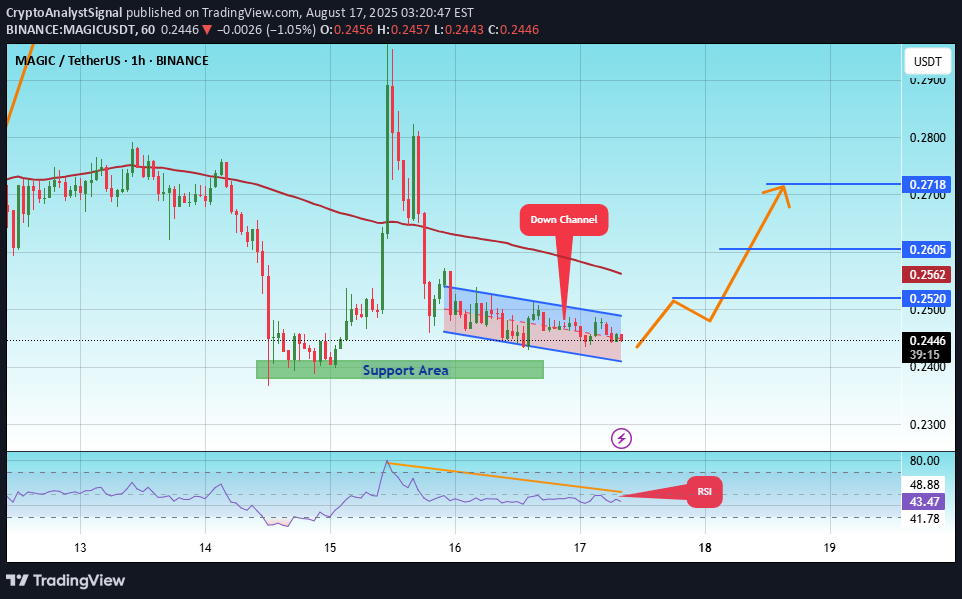This screenshot has width=962, height=599.
Task: Click the red 0.2562 moving average label
Action: tap(926, 274)
